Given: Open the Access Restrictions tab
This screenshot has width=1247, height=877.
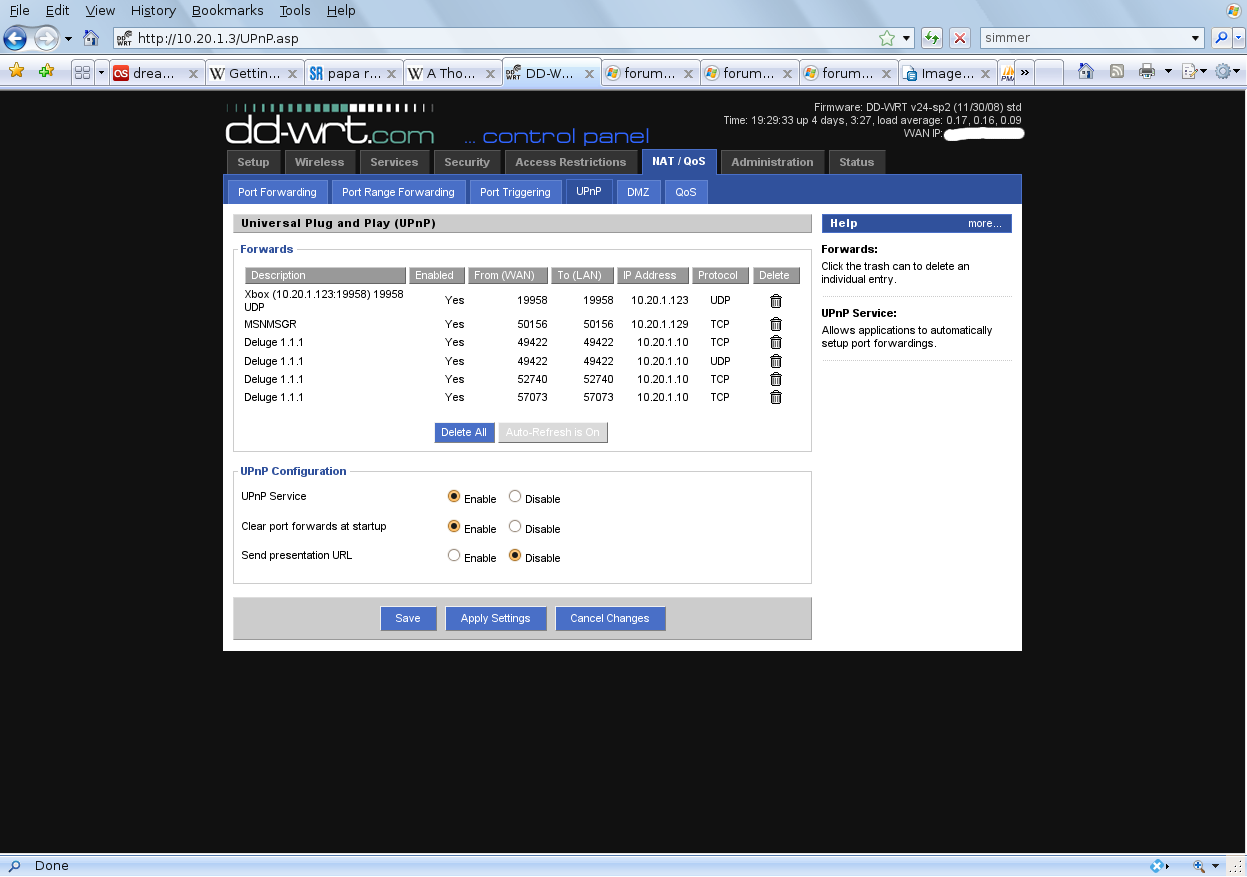Looking at the screenshot, I should click(570, 162).
